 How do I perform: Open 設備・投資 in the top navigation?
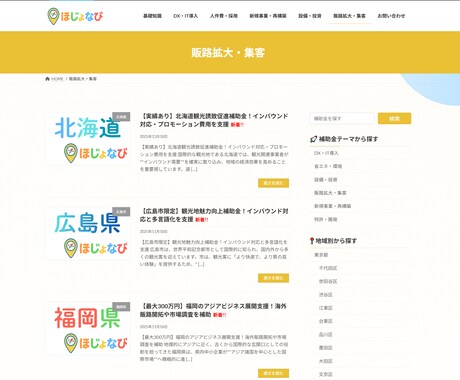310,16
